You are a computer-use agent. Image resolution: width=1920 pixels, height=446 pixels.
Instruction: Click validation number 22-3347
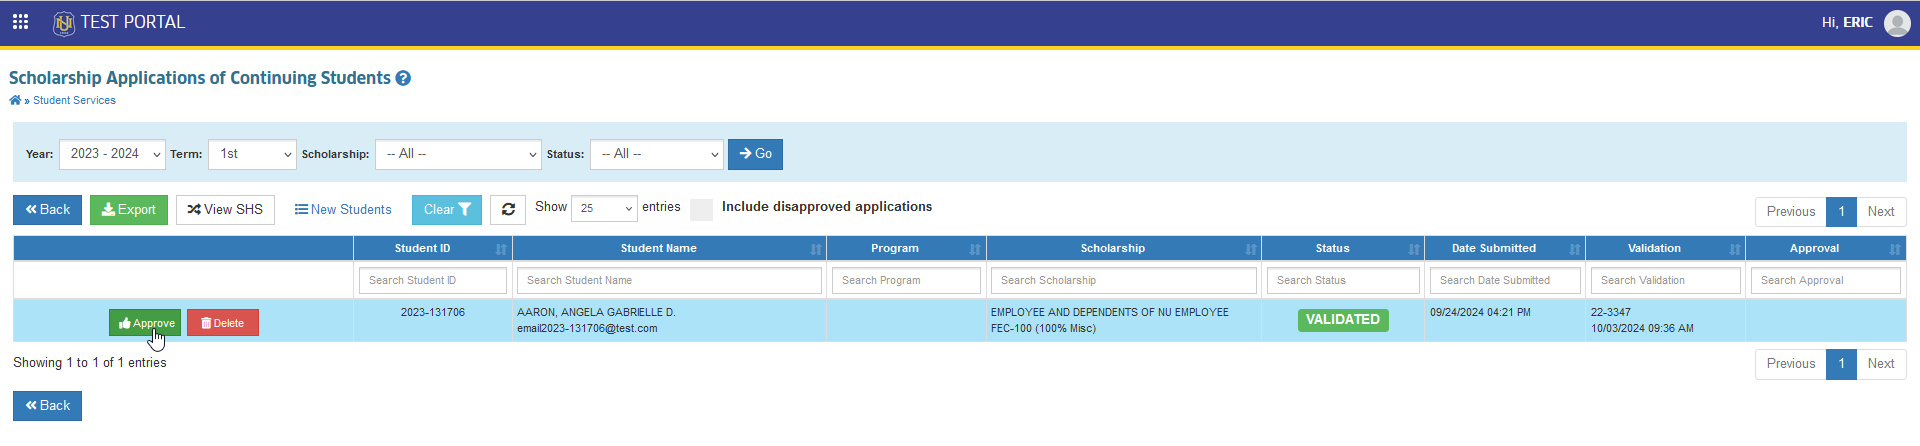[1611, 312]
